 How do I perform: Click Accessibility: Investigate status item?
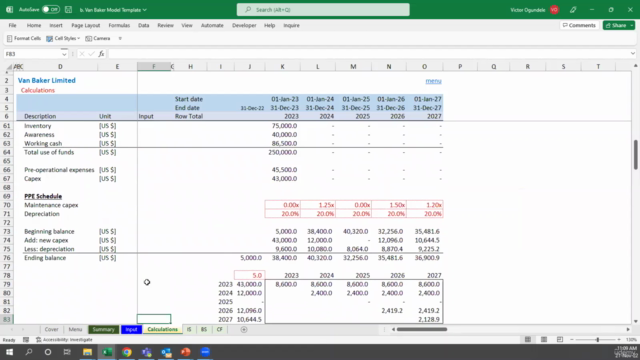point(64,340)
